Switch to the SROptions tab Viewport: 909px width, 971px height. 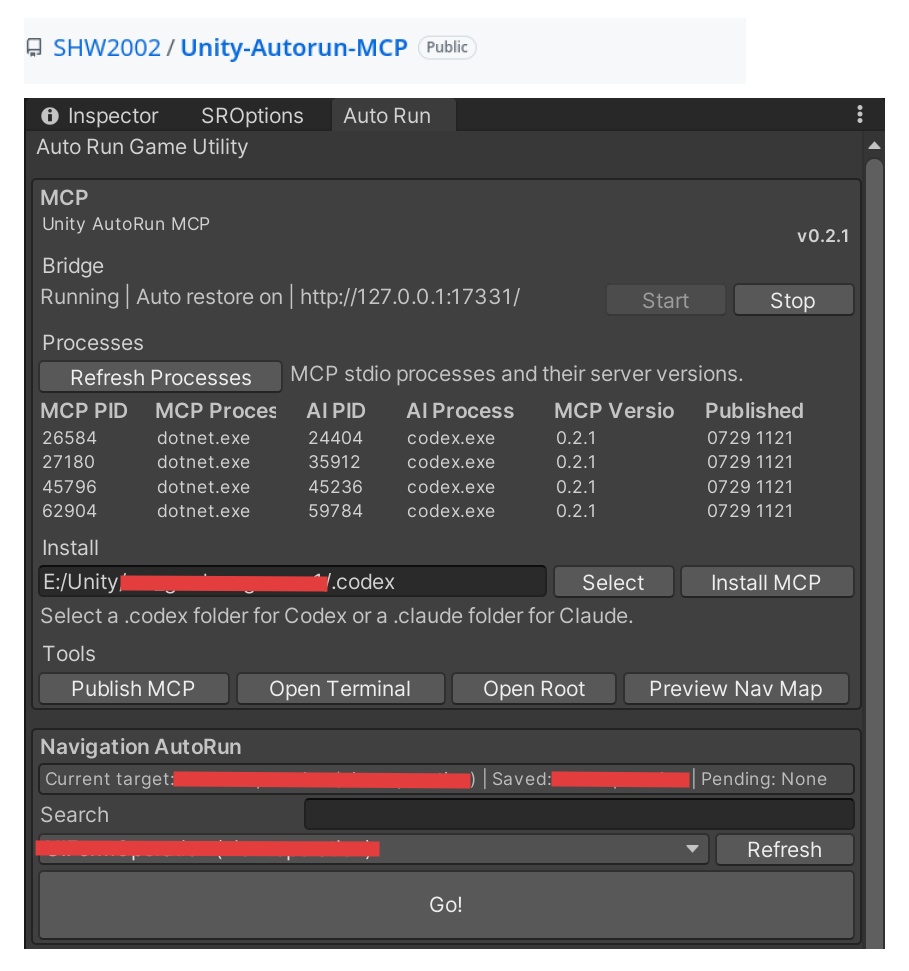pos(252,116)
